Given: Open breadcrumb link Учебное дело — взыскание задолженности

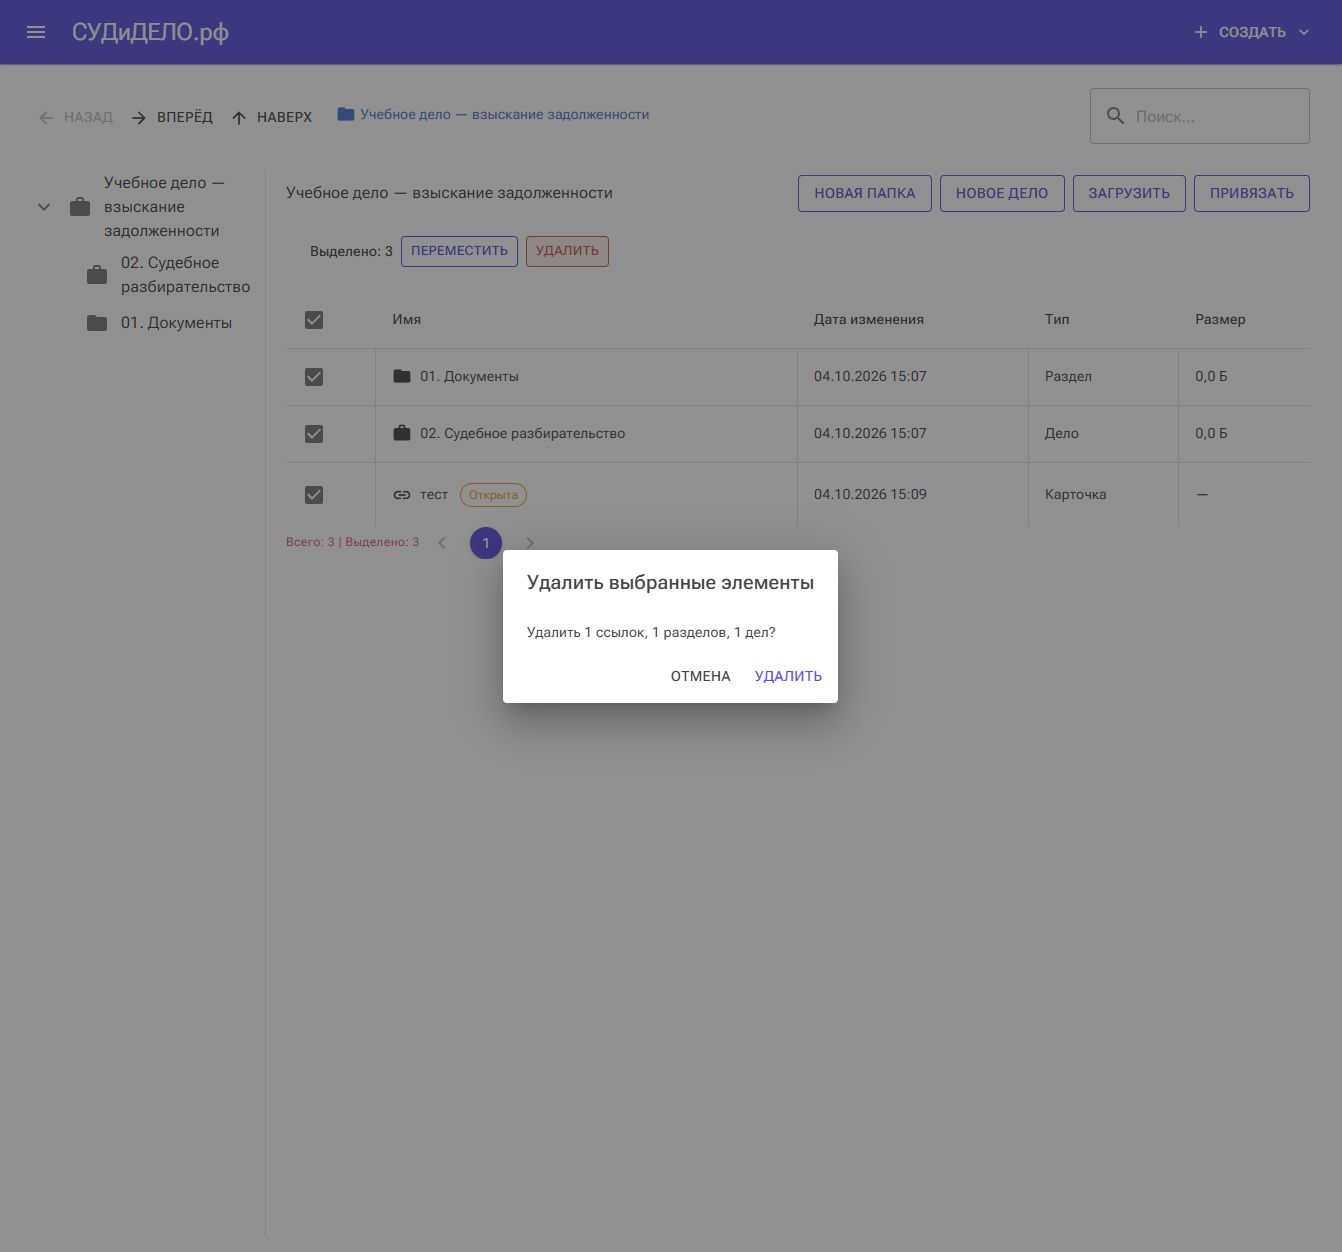Looking at the screenshot, I should [504, 114].
